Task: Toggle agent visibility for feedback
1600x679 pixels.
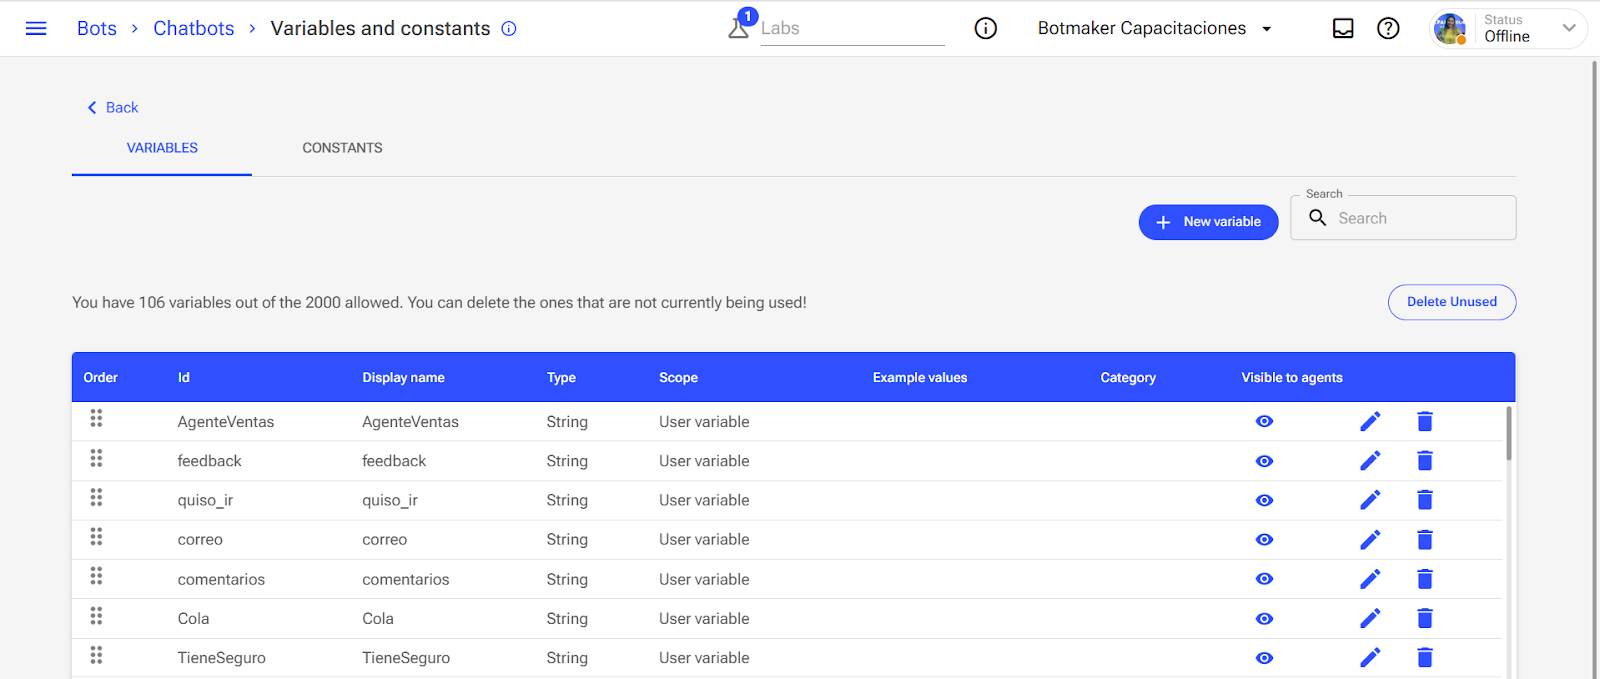Action: click(1264, 461)
